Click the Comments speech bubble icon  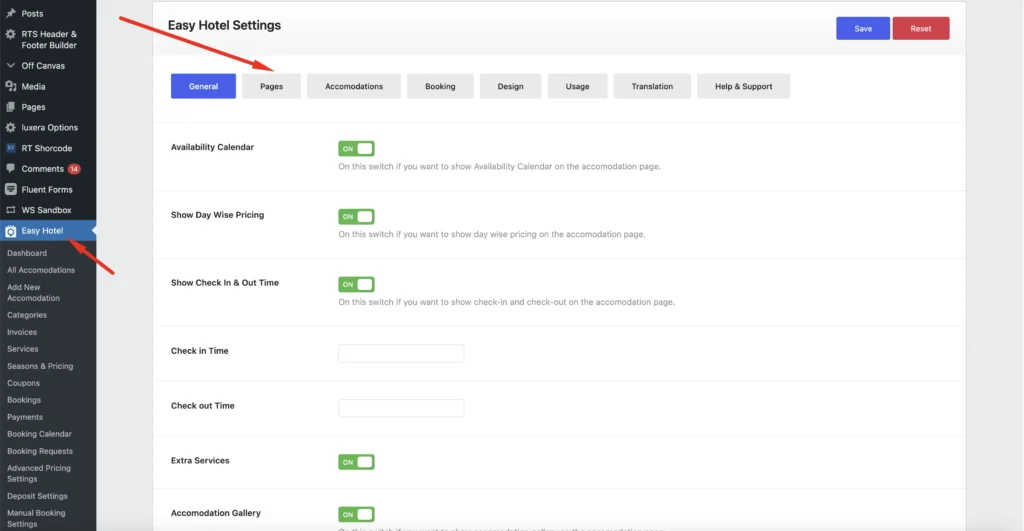(x=10, y=169)
